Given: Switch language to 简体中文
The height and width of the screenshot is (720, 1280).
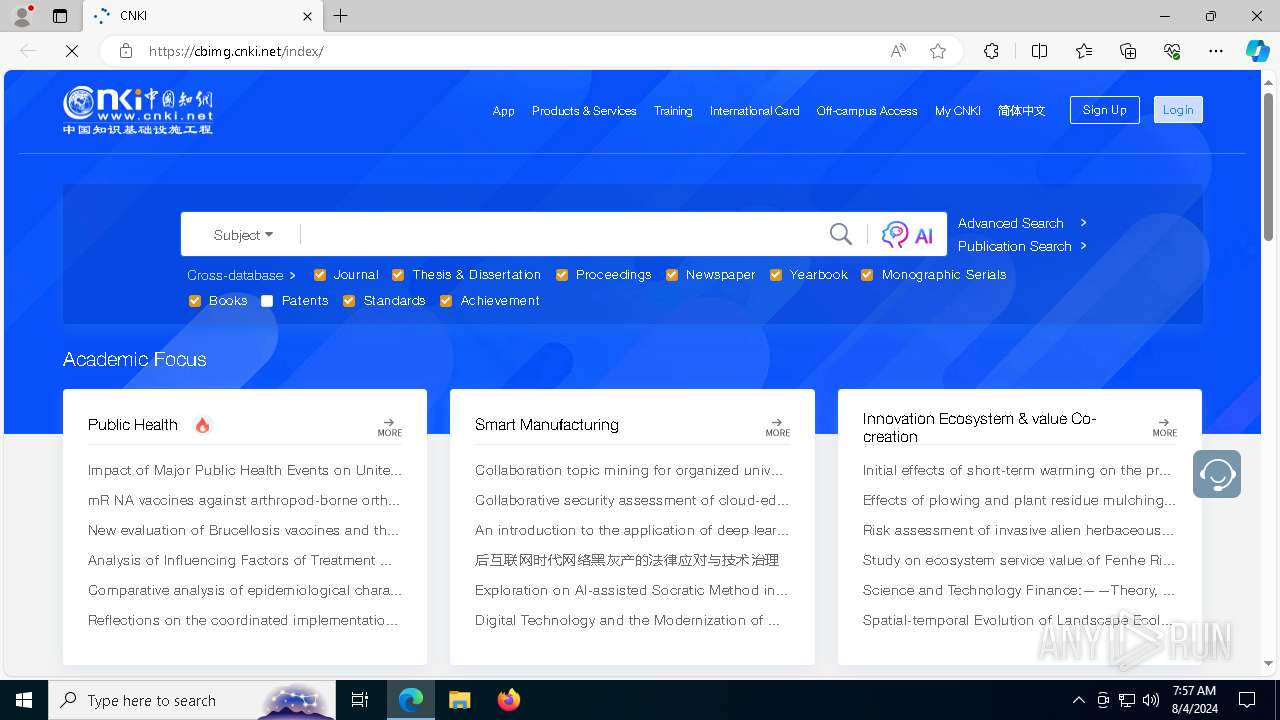Looking at the screenshot, I should coord(1021,111).
